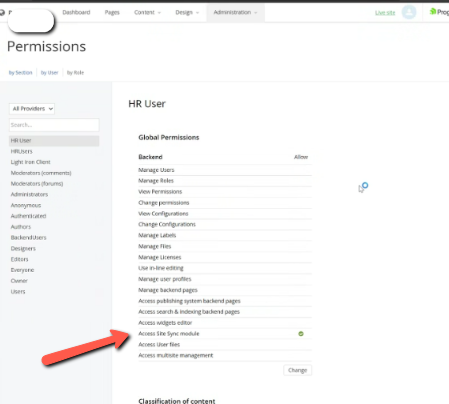Click the Allow column header
Screen dimensions: 449x404
301,157
